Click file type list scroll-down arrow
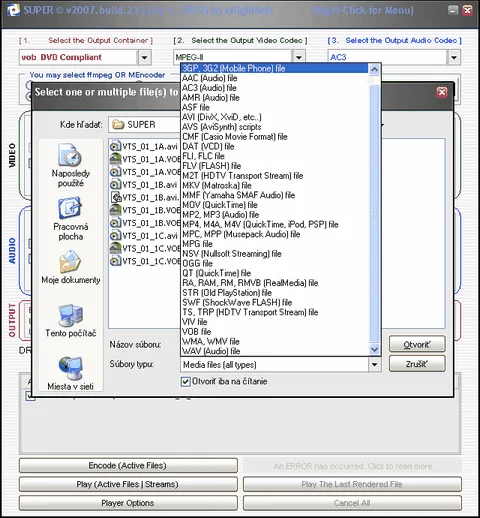Viewport: 480px width, 518px height. (x=374, y=349)
